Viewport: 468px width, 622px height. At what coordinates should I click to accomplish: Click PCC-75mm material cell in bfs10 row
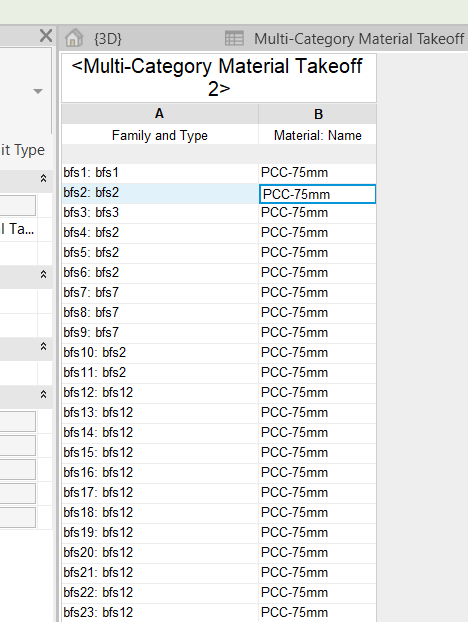click(318, 353)
